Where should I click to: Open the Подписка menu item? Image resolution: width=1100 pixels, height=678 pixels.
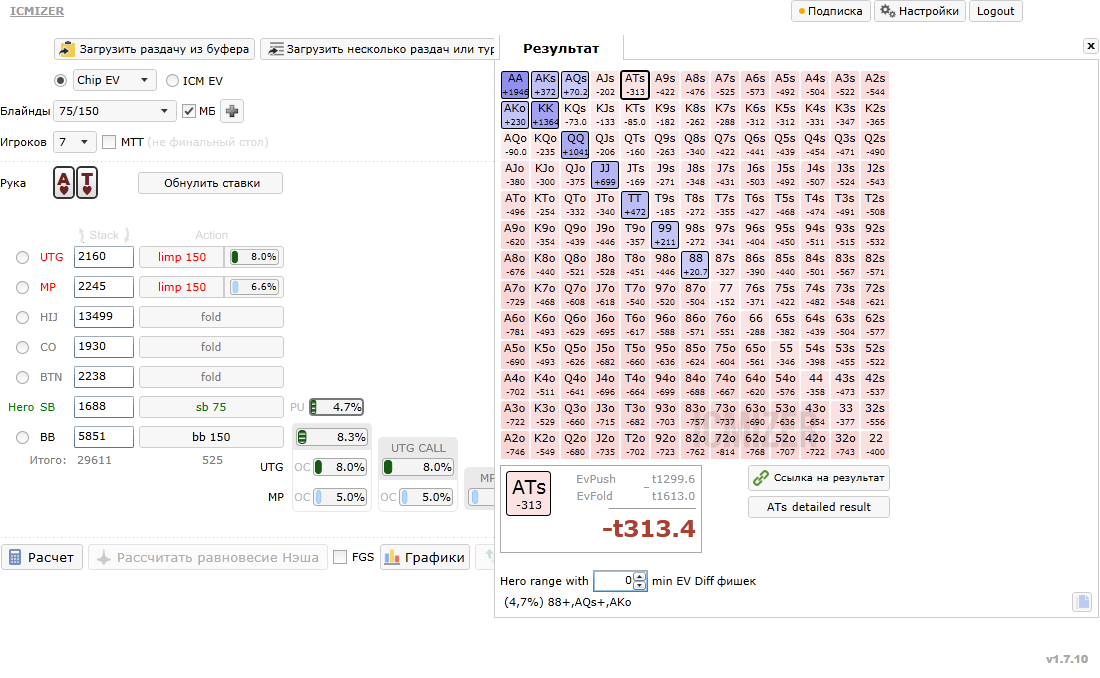(831, 11)
